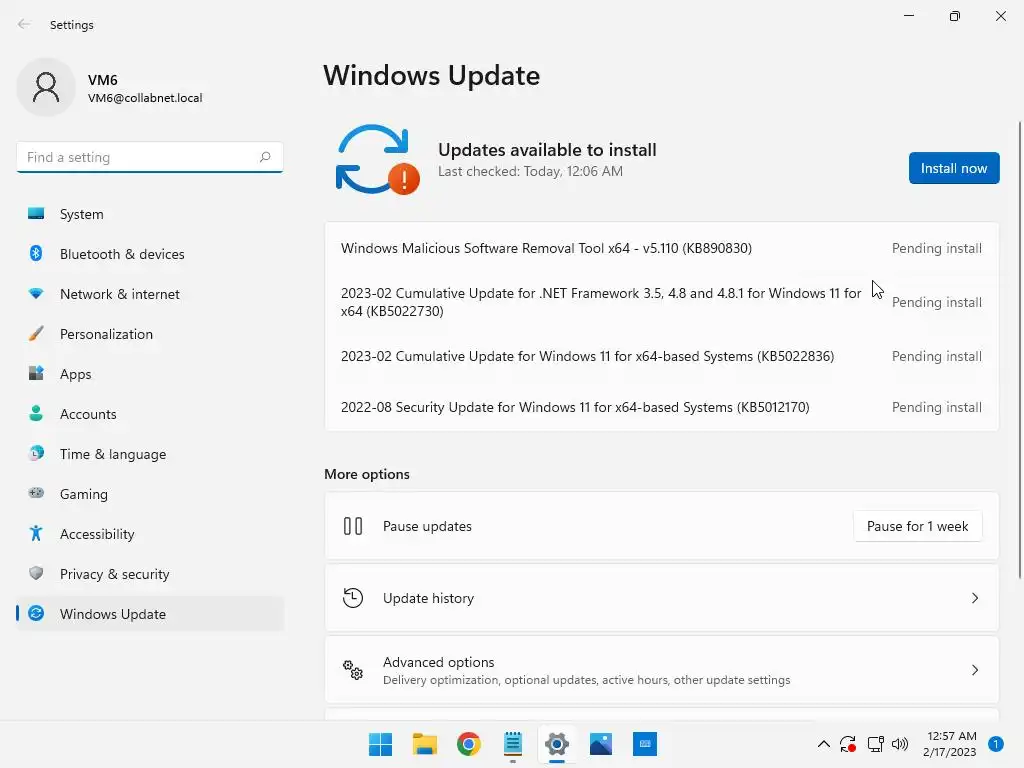Screen dimensions: 1024x768
Task: Click Pause for 1 week button
Action: point(917,526)
